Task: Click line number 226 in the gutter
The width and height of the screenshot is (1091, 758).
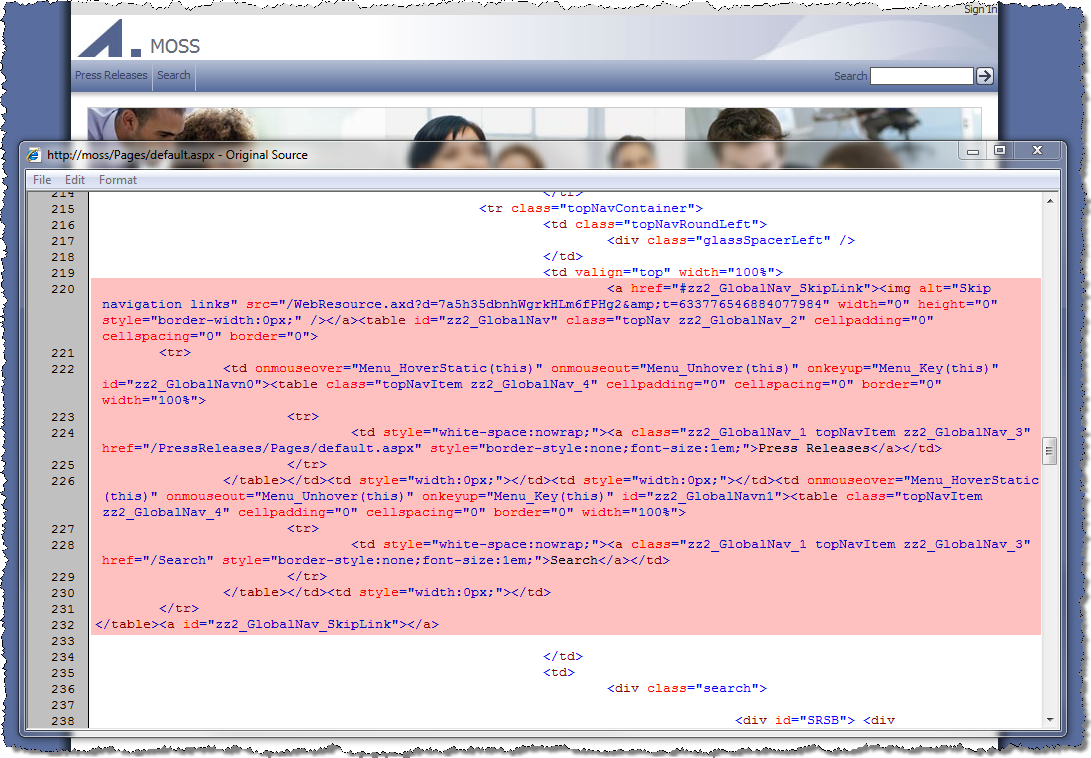Action: [63, 481]
